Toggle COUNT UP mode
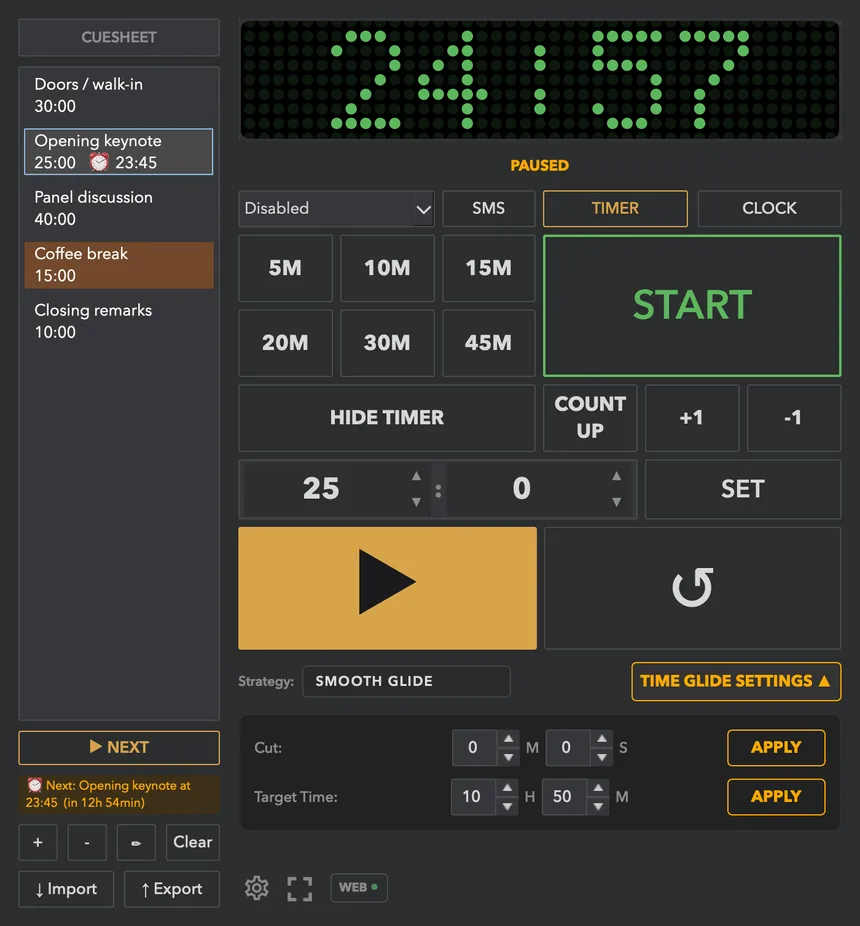 590,418
